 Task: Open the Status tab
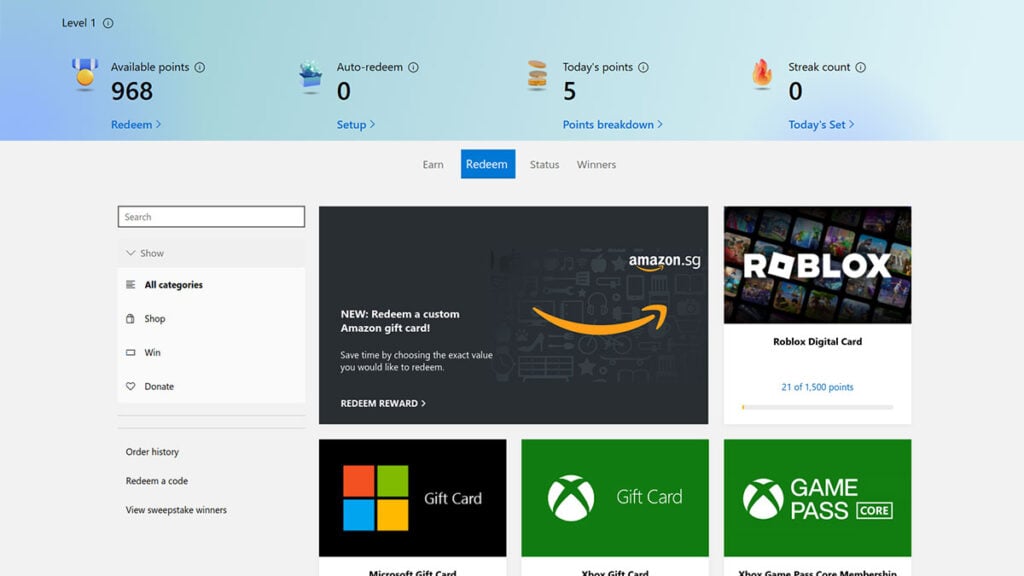(x=543, y=164)
